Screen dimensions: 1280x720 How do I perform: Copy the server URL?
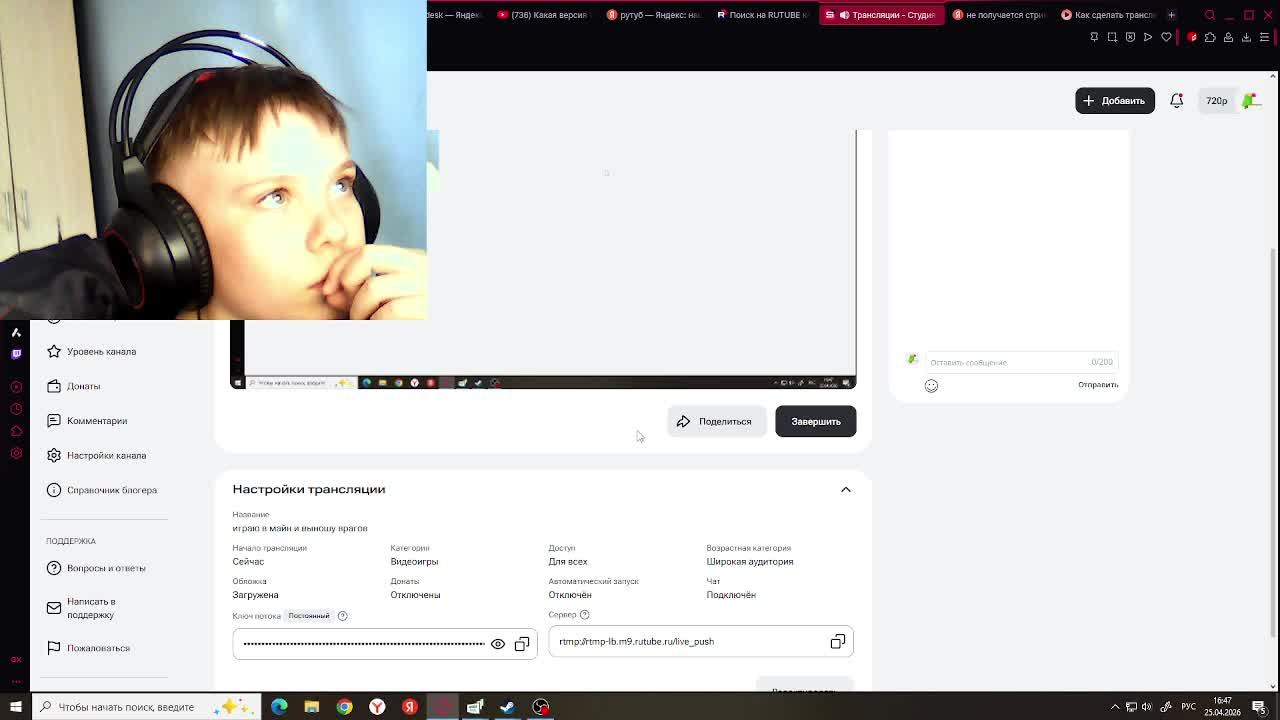point(838,642)
